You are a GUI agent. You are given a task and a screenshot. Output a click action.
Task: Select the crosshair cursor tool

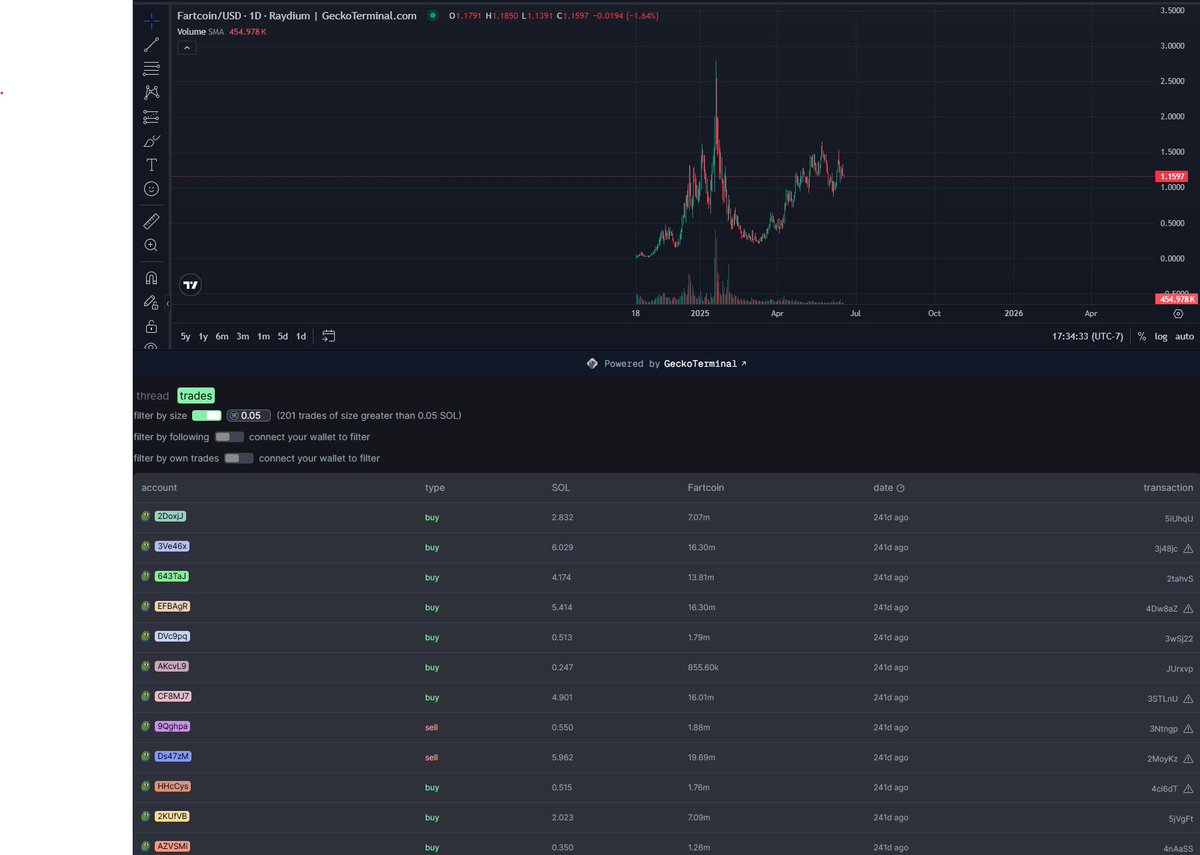click(151, 20)
